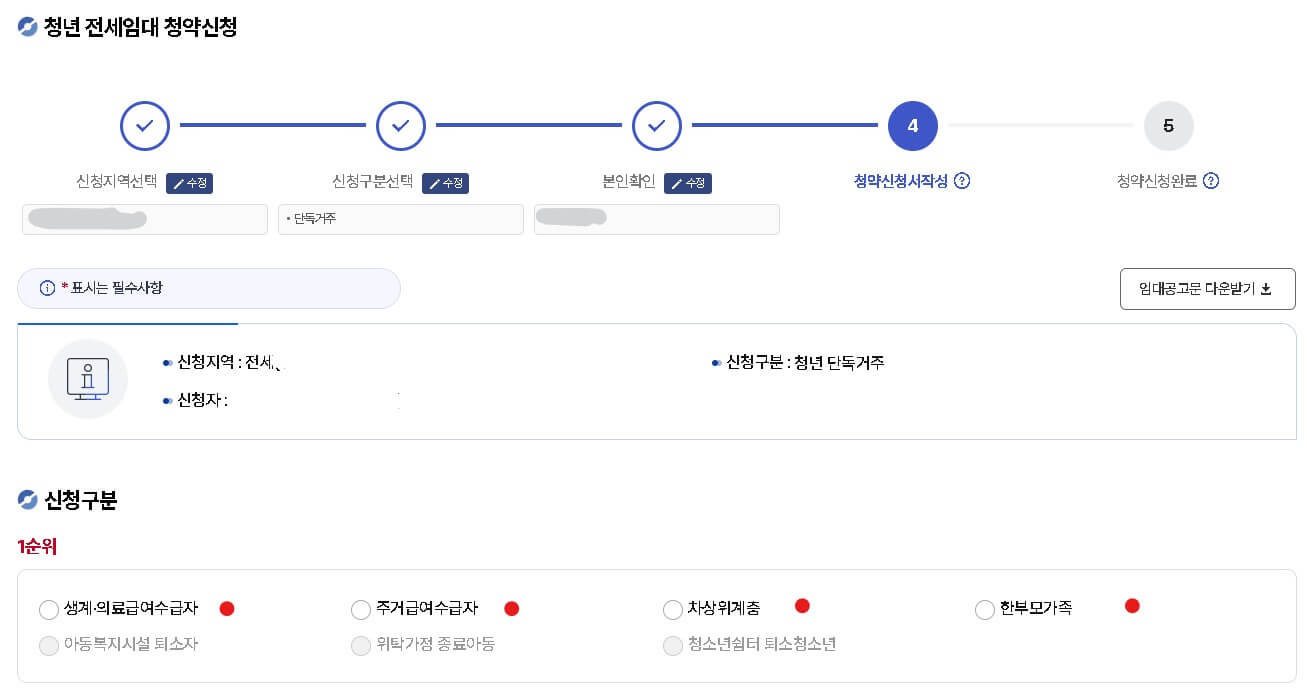Click the checkmark icon on 본인확인 step
Viewport: 1307px width, 690px height.
pyautogui.click(x=657, y=125)
